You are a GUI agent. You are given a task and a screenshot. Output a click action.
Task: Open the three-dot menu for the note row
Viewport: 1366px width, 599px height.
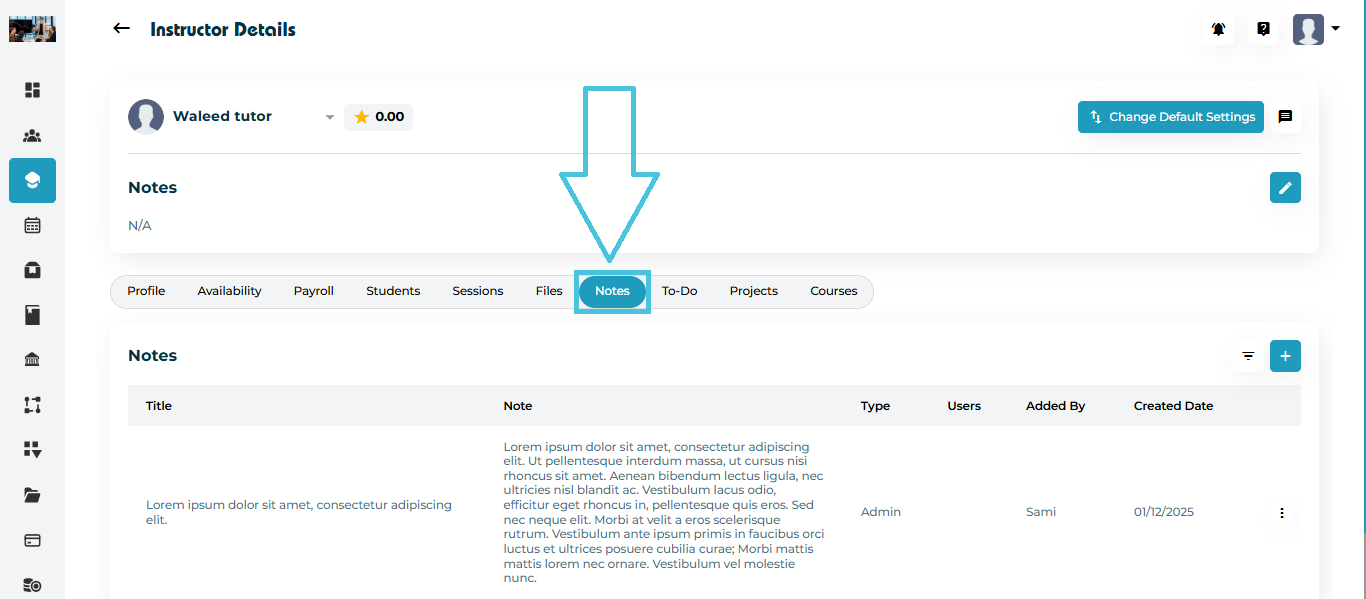click(x=1281, y=513)
